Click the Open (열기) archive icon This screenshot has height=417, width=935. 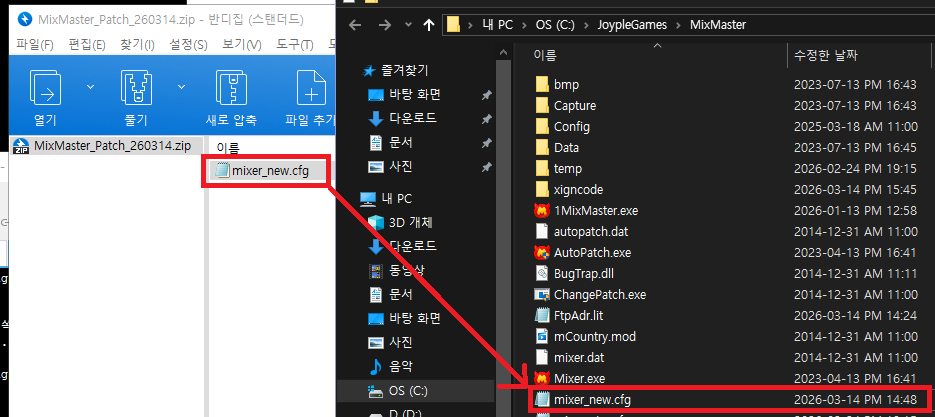coord(46,89)
